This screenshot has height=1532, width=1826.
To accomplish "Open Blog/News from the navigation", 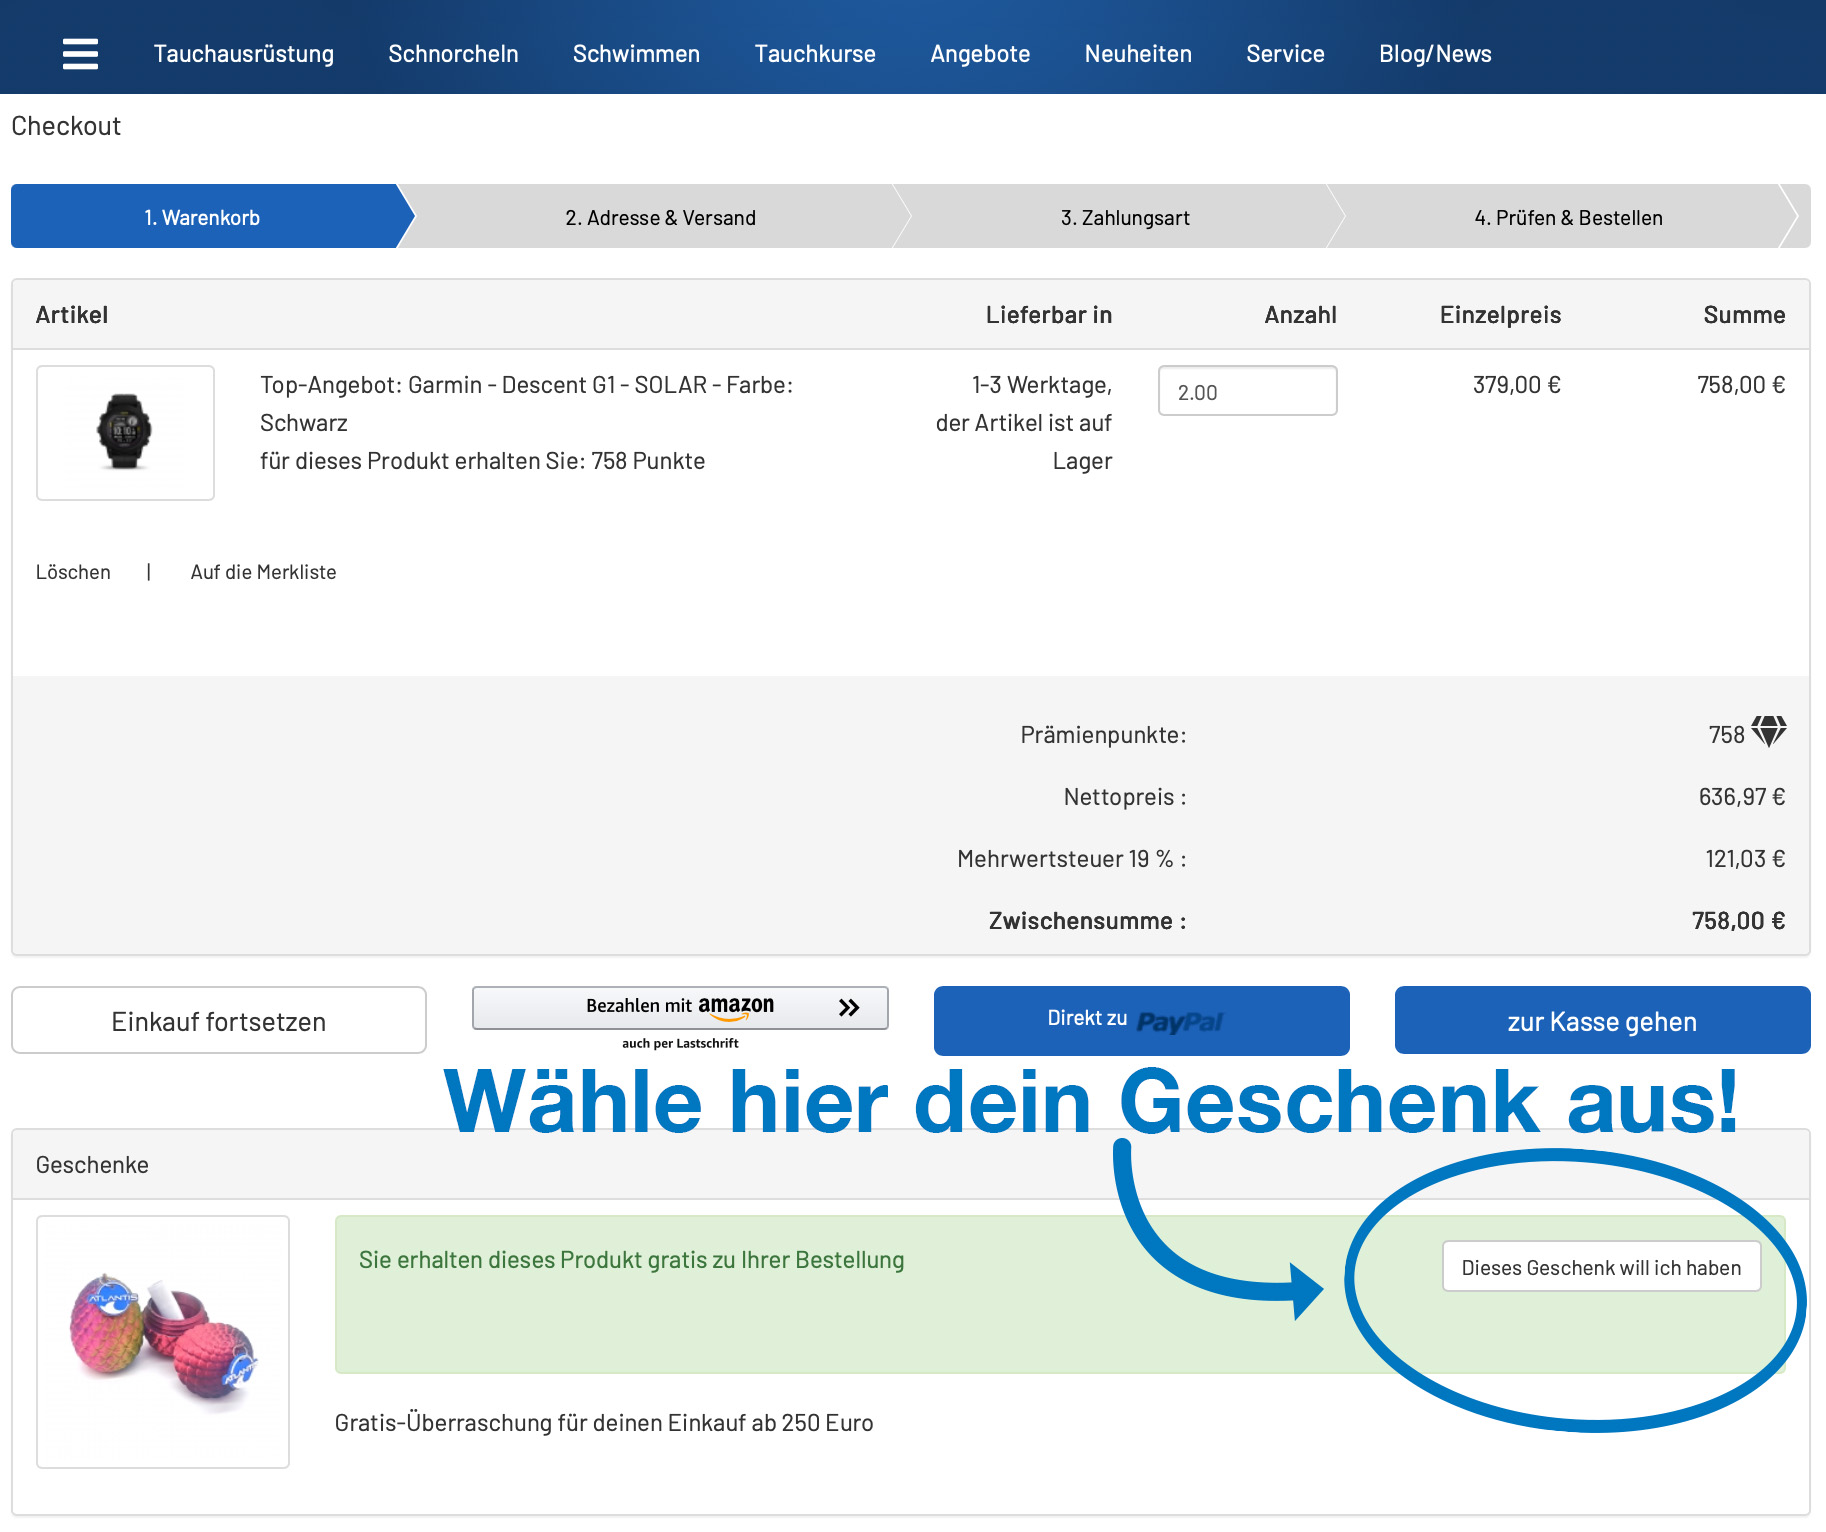I will 1434,54.
